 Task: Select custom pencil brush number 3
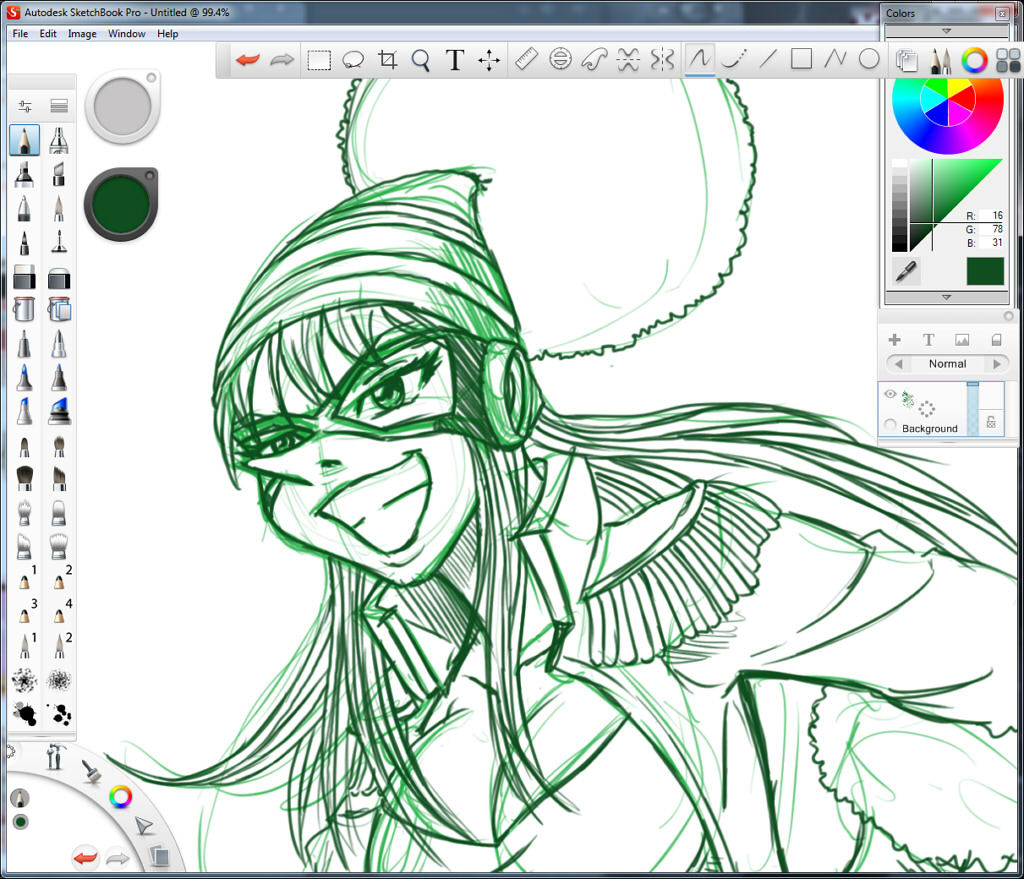click(x=26, y=612)
